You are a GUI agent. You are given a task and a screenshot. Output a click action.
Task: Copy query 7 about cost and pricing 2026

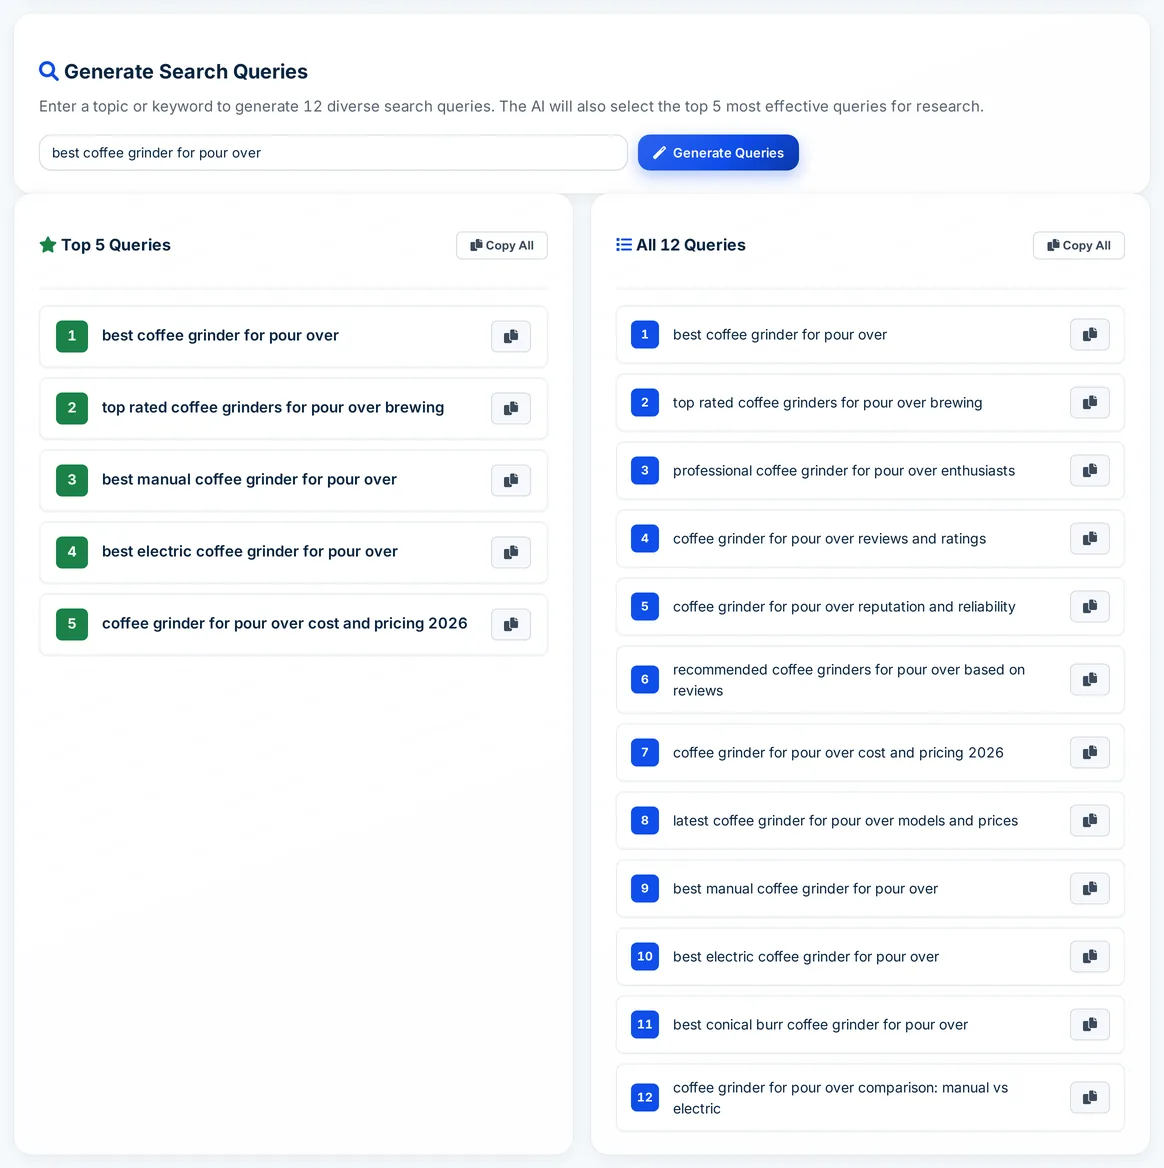point(1090,752)
